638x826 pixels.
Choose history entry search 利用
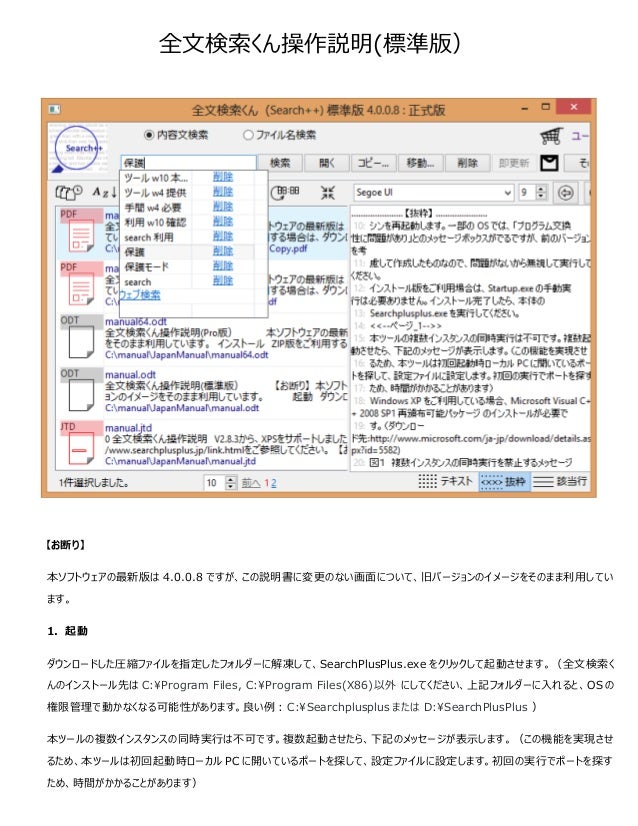click(149, 237)
